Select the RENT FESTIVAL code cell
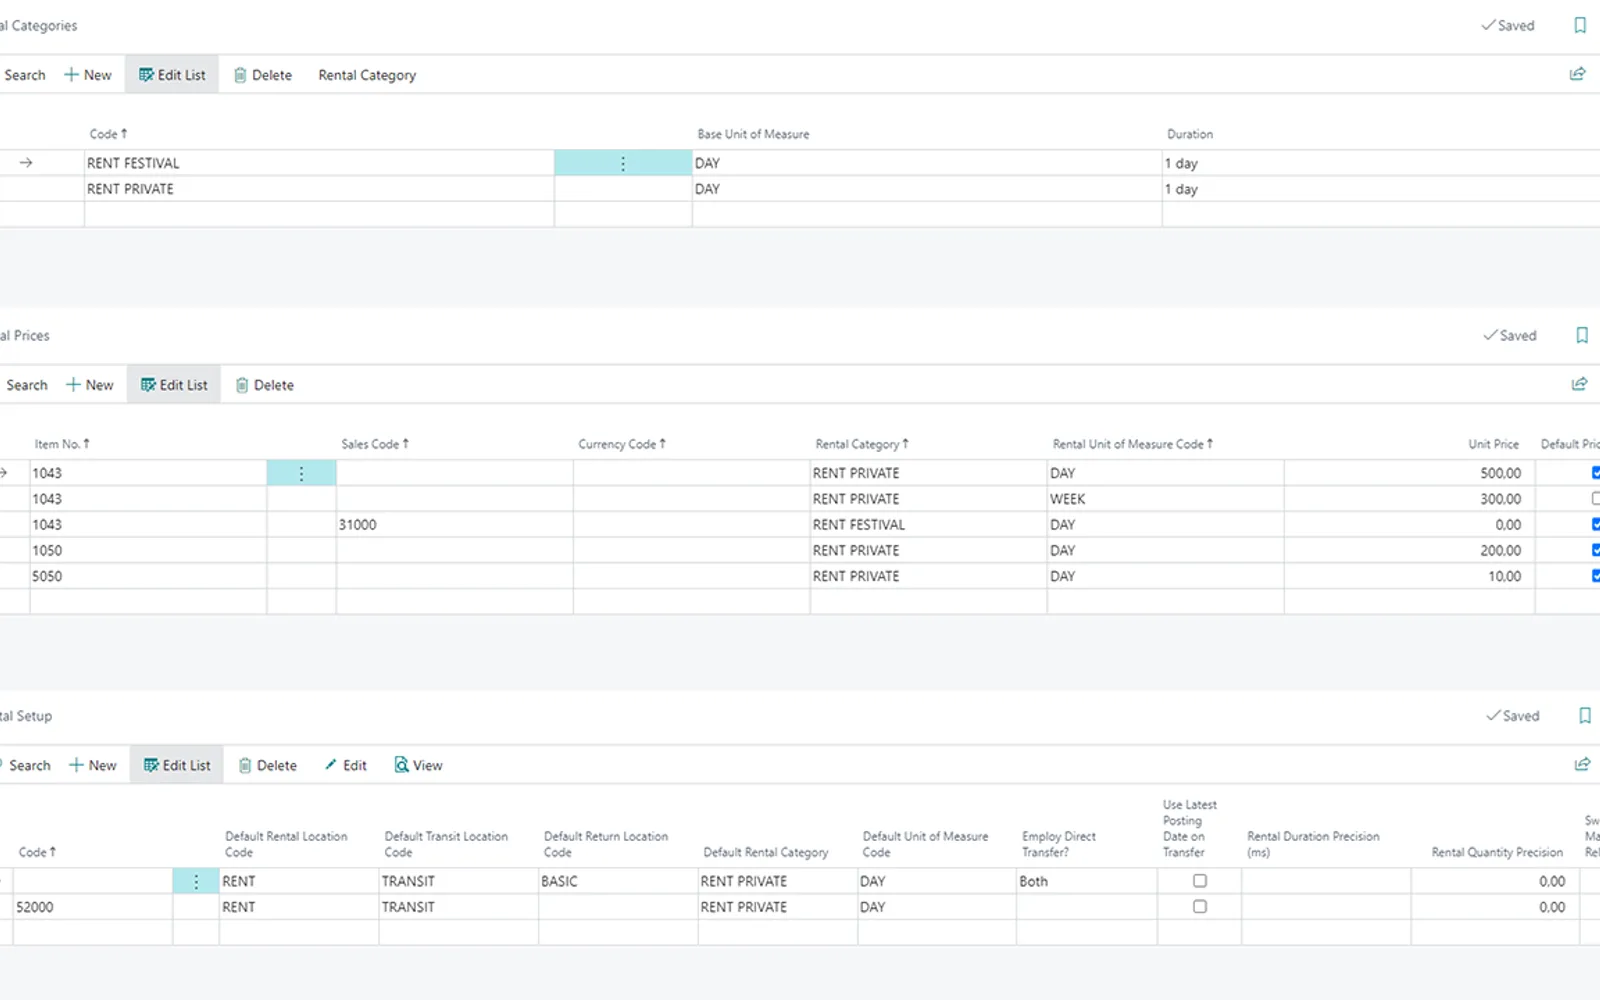 319,163
